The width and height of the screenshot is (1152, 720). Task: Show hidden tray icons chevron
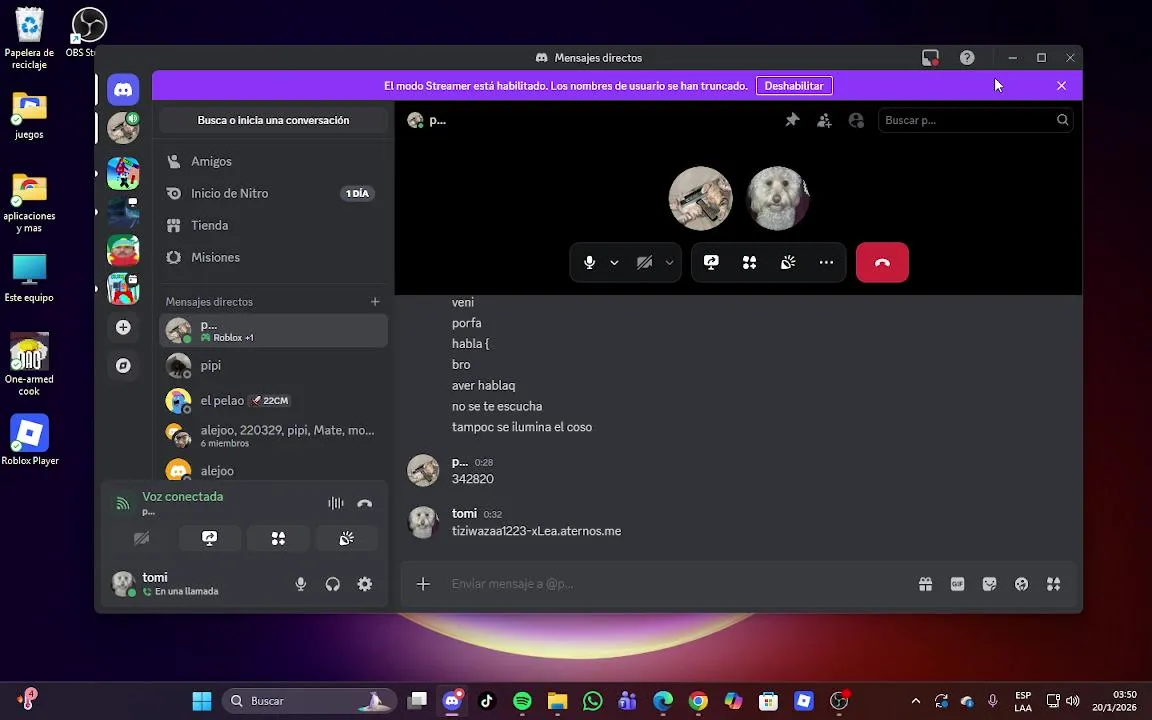tap(915, 701)
